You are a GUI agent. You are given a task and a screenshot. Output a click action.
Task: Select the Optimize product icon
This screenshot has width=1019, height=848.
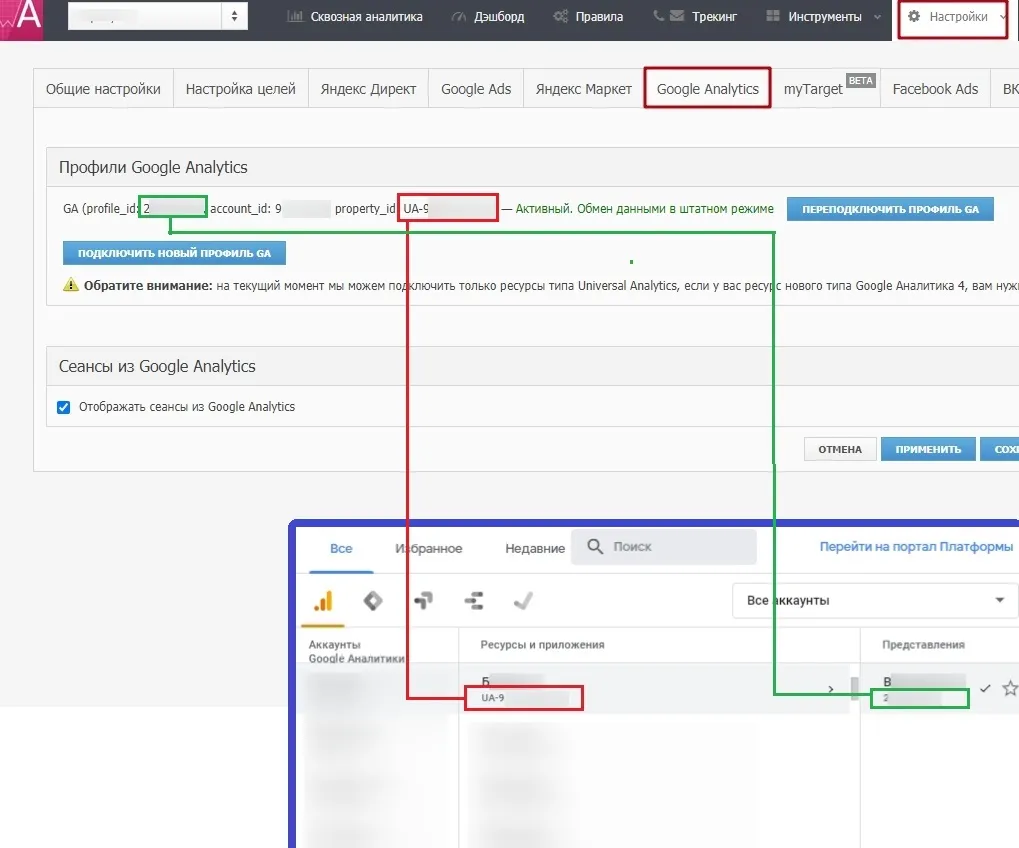tap(423, 601)
